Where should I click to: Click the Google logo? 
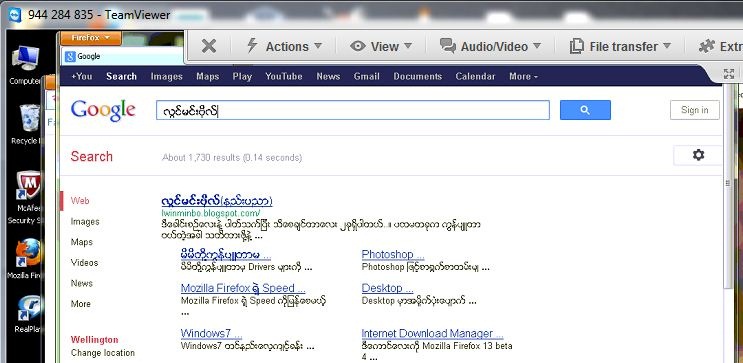103,110
